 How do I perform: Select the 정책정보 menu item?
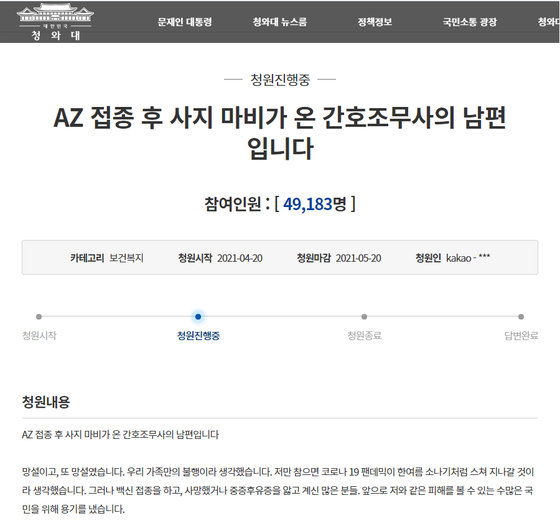375,22
